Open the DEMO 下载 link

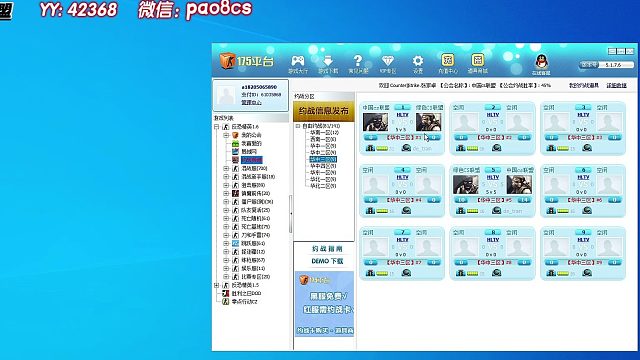pos(327,261)
